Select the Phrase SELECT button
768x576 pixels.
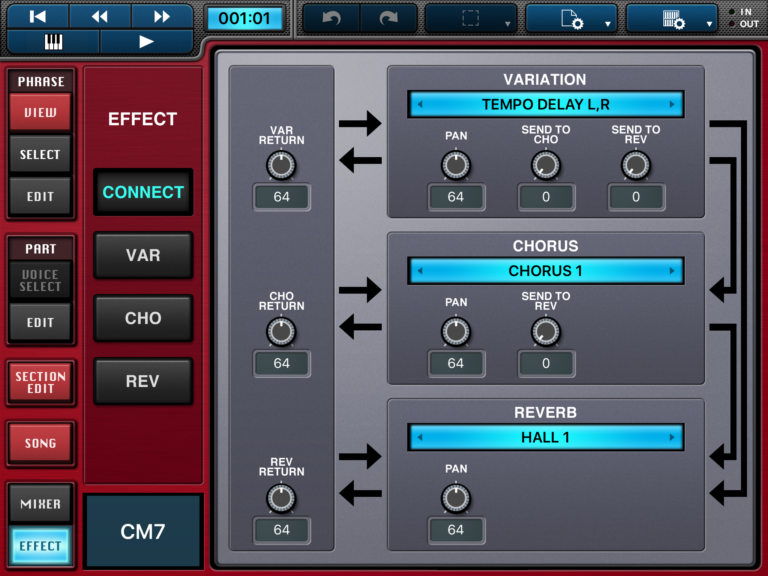click(x=40, y=154)
